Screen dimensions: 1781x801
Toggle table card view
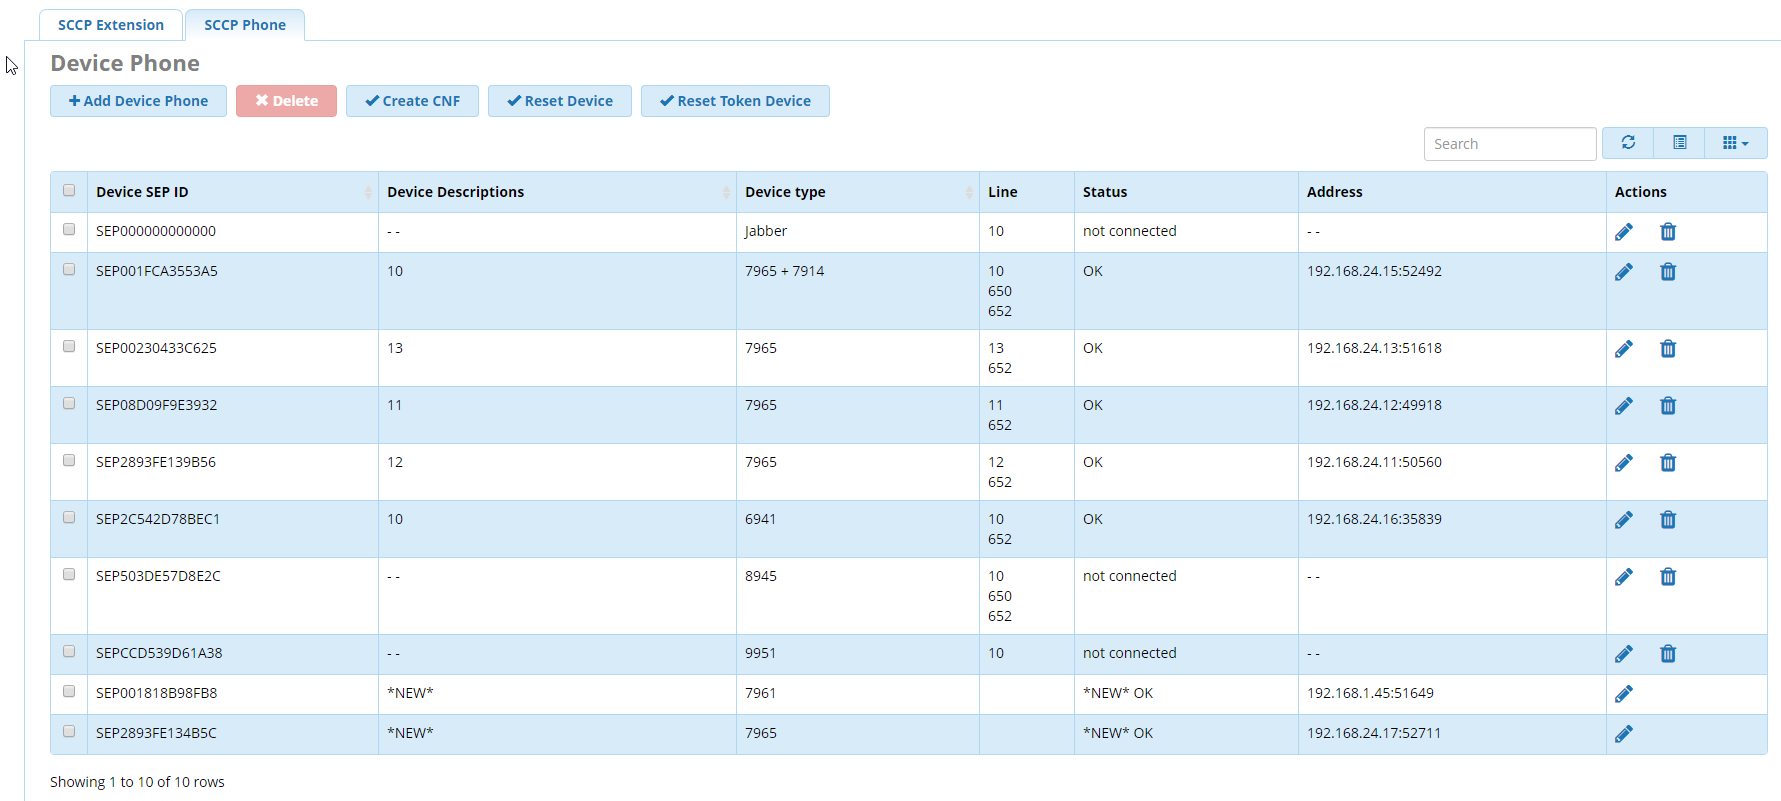coord(1680,143)
